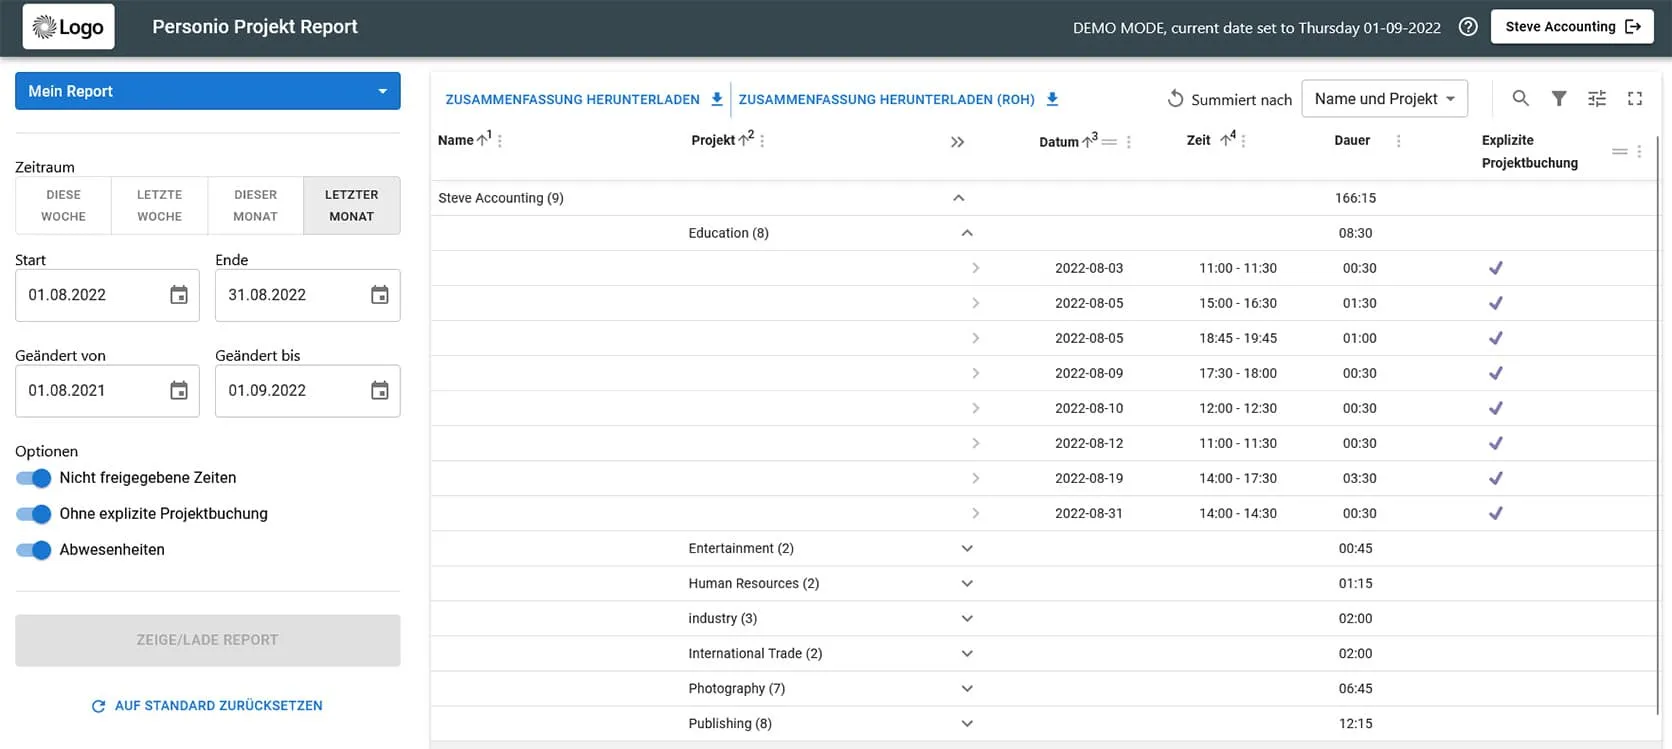This screenshot has width=1672, height=749.
Task: Expand the 2022-08-19 entry row
Action: coord(975,478)
